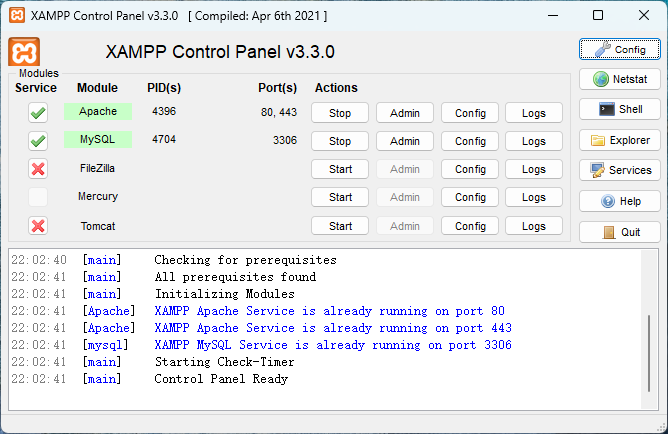Click the 'Starting Check-Timer' log line
The width and height of the screenshot is (668, 434).
[x=225, y=362]
